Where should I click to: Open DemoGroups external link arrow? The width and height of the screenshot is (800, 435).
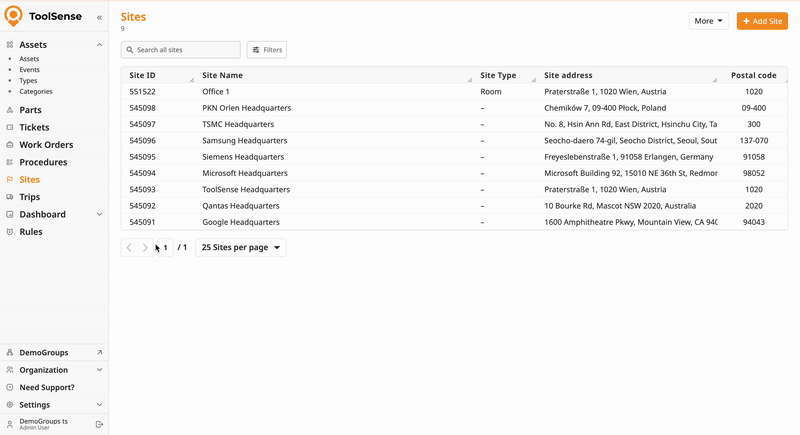[99, 353]
